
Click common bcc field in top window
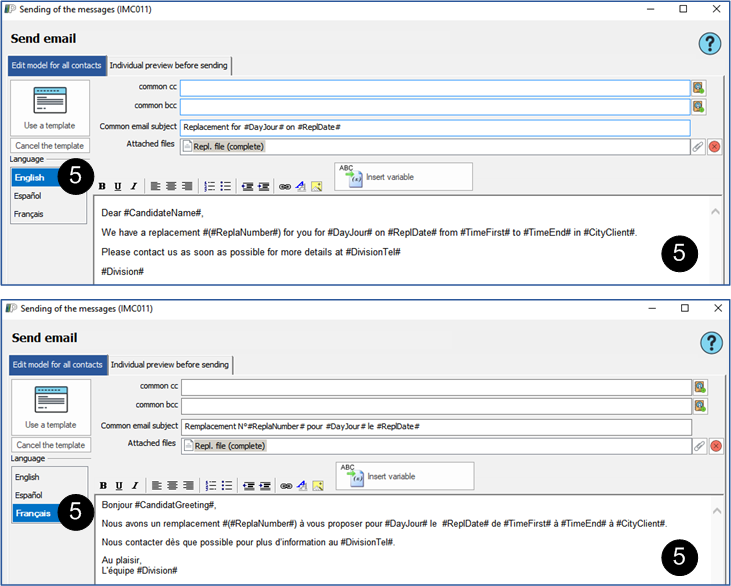(435, 107)
